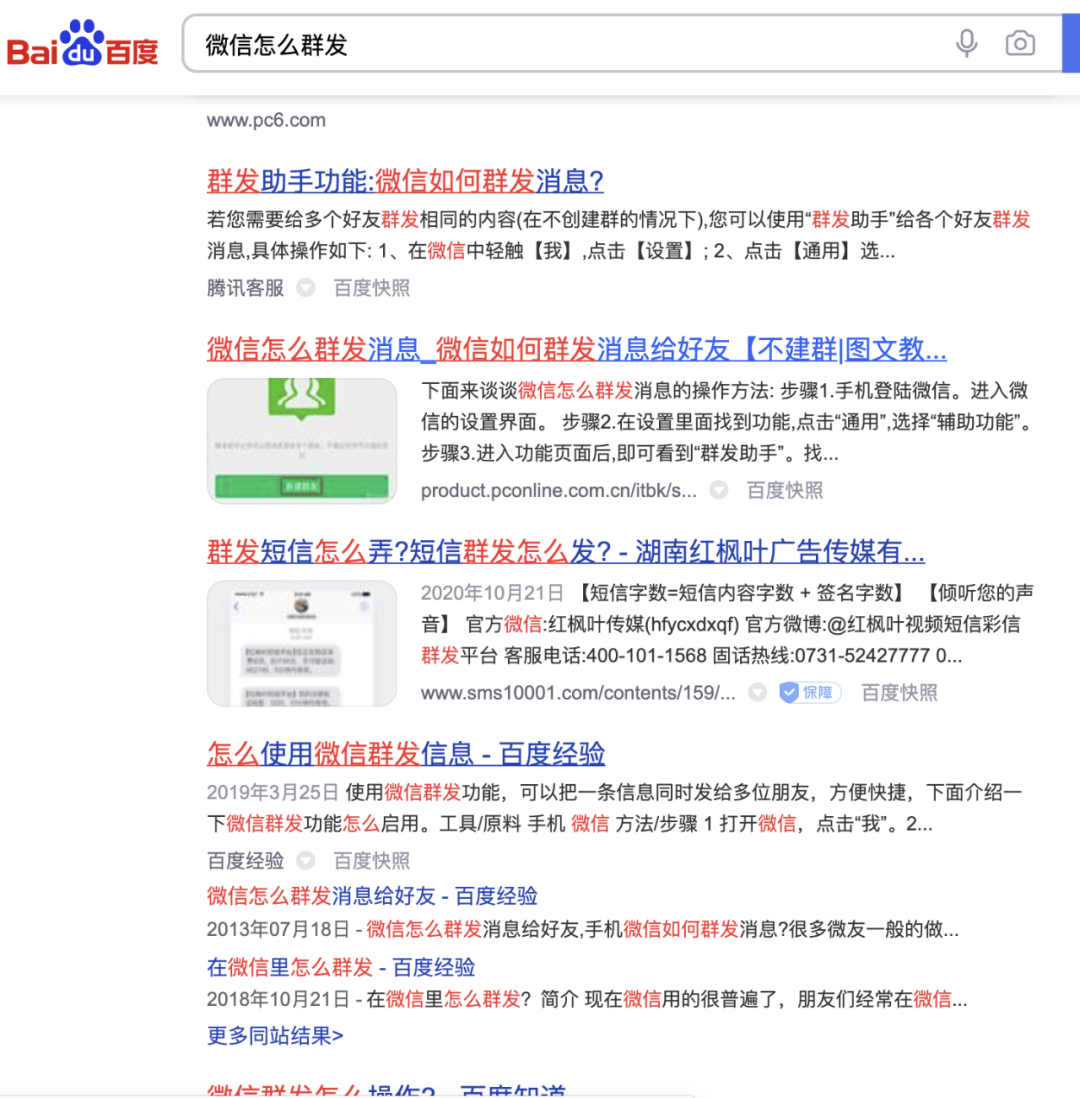The image size is (1080, 1098).
Task: Open result 群发短信怎么弄?短信群发怎么发?
Action: pyautogui.click(x=565, y=551)
